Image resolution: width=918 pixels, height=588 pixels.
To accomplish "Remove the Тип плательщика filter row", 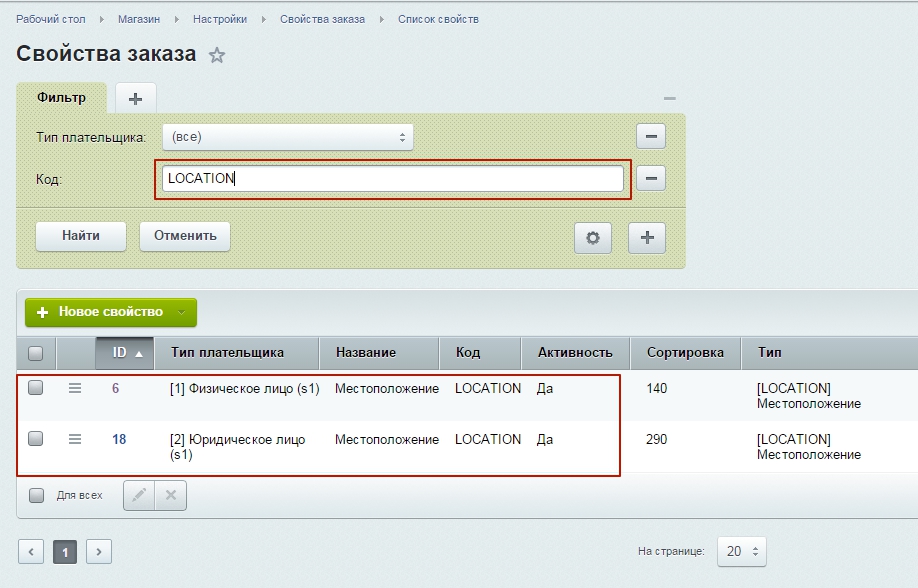I will click(x=651, y=136).
